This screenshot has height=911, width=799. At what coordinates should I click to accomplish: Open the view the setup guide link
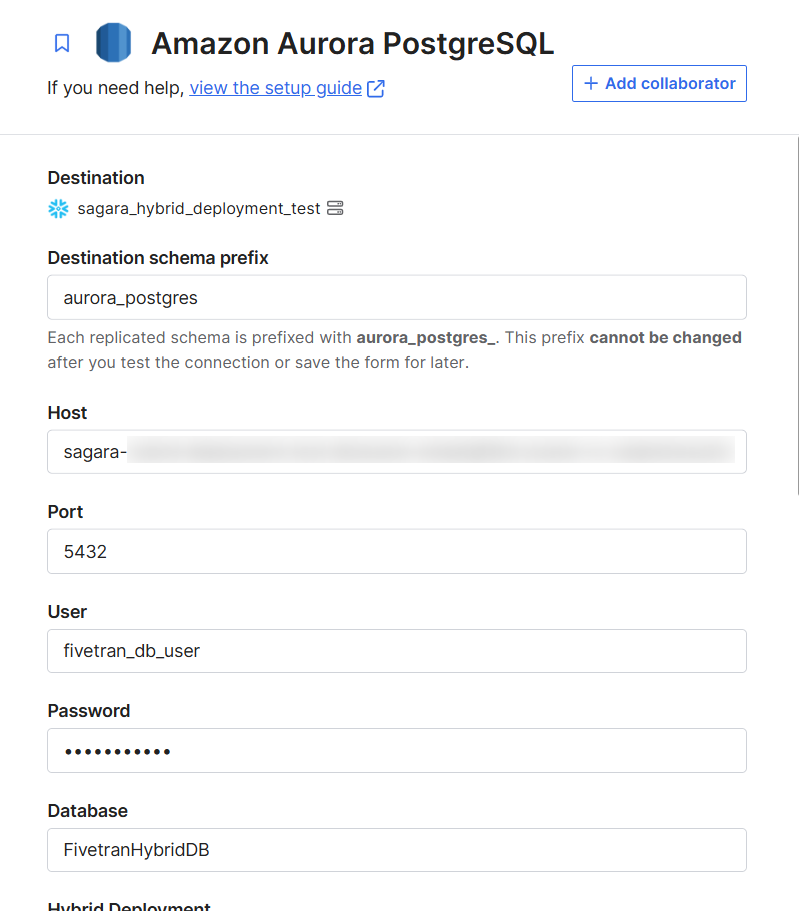point(275,88)
